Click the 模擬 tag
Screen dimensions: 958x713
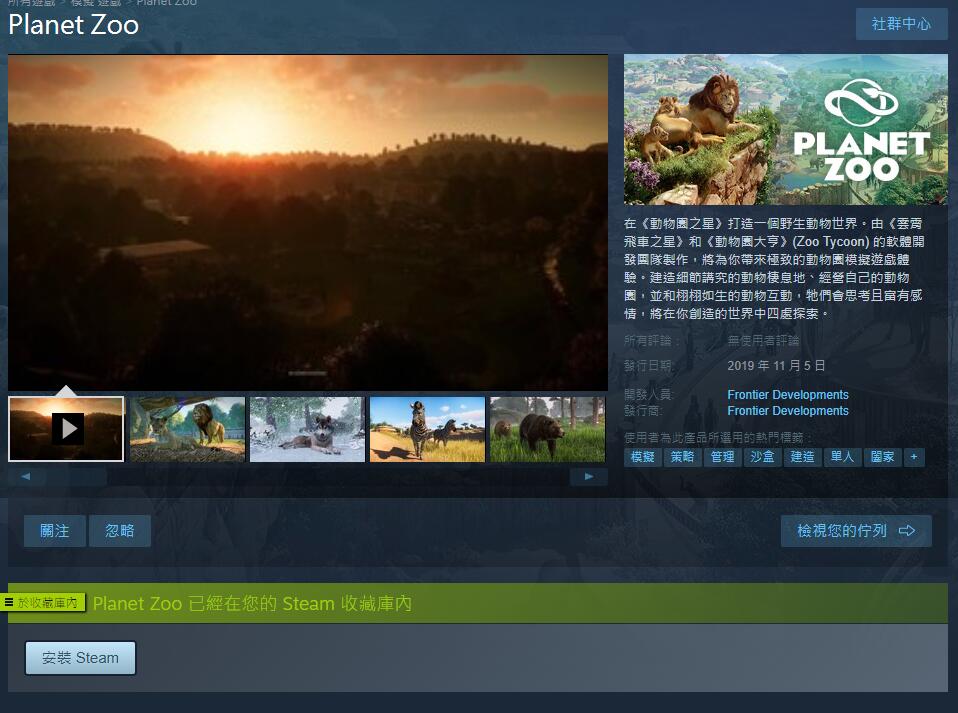(x=643, y=457)
